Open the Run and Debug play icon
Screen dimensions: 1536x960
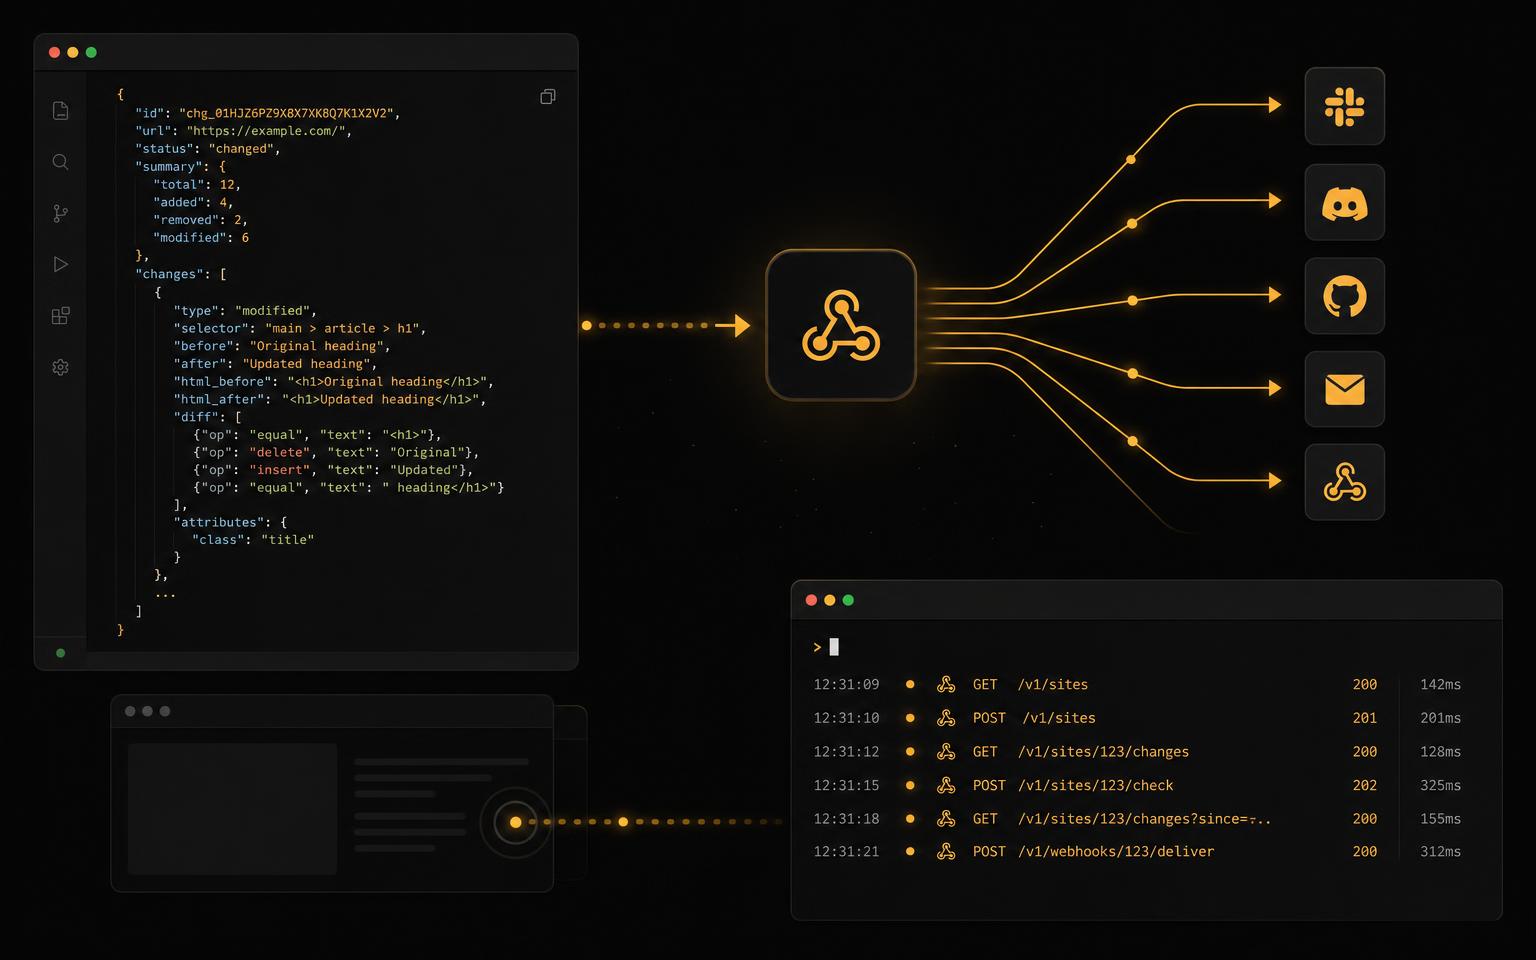[60, 264]
